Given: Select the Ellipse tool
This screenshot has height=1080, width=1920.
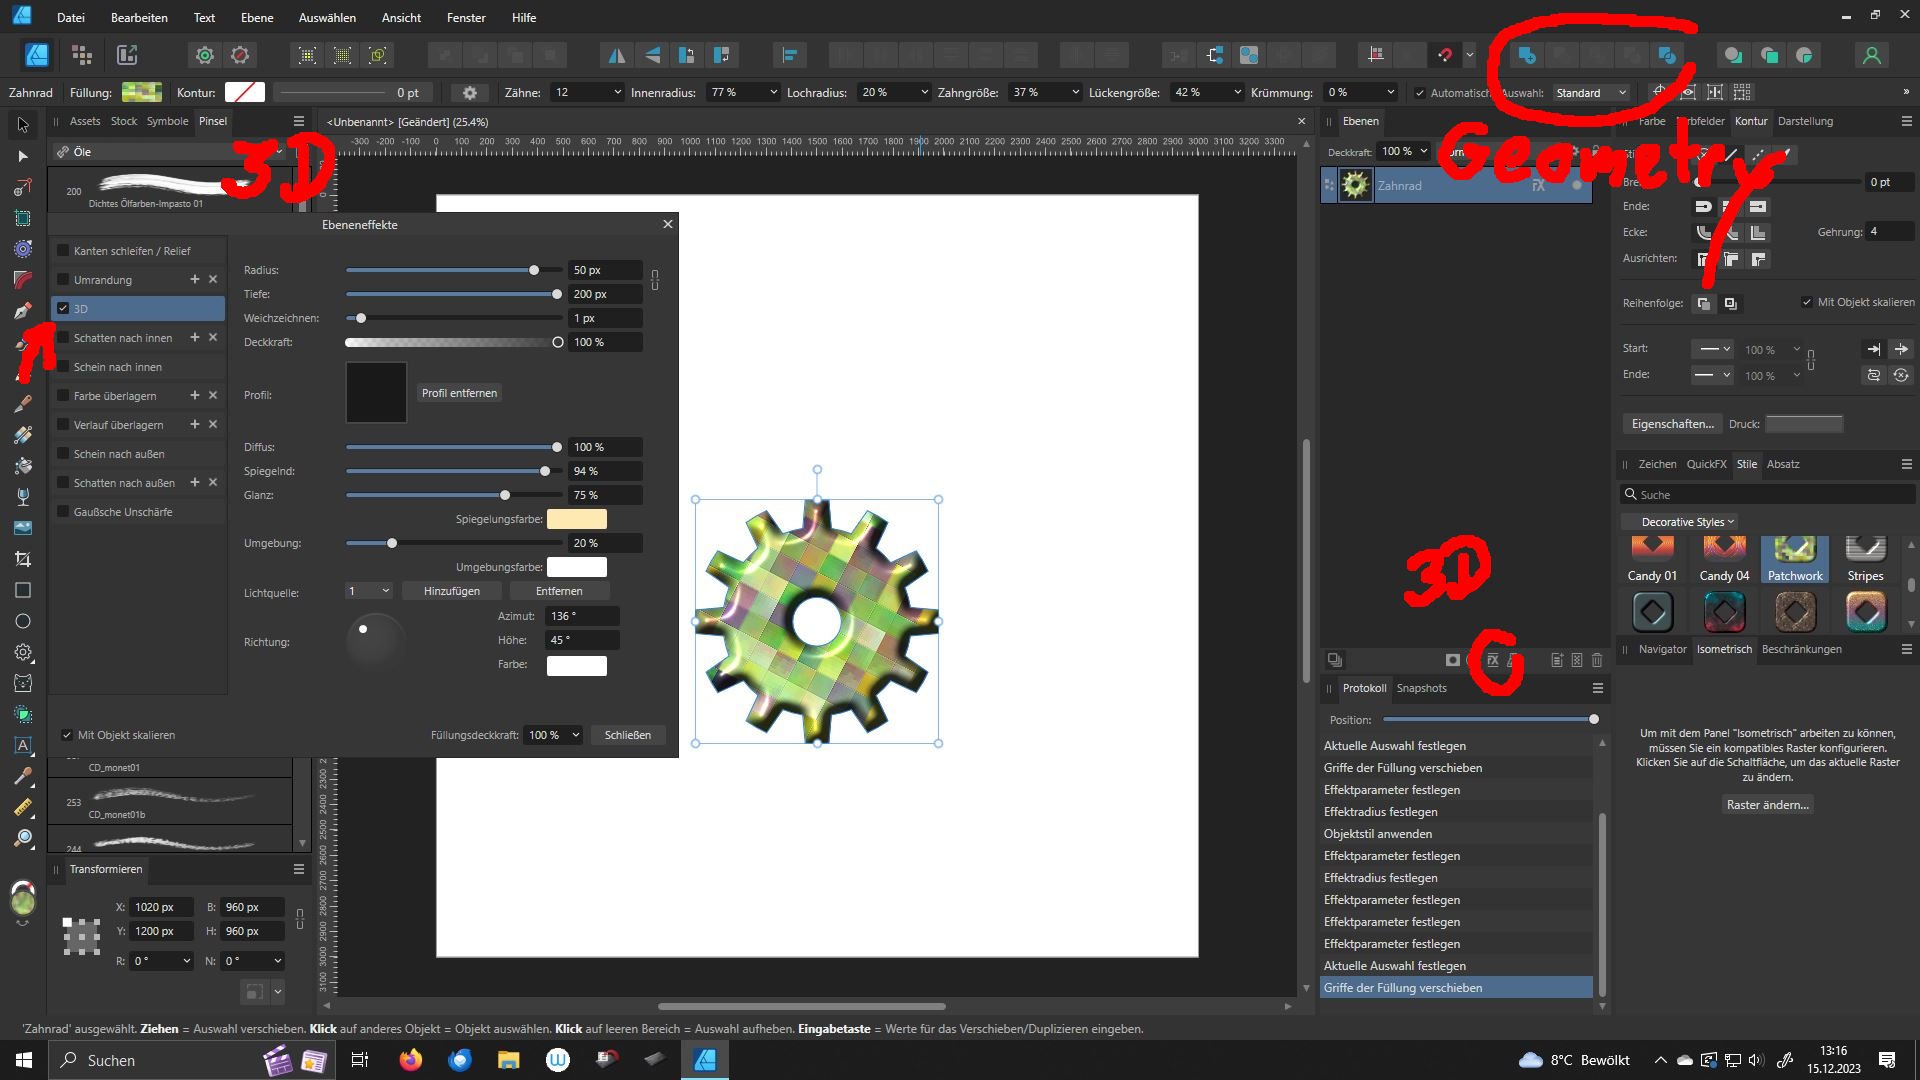Looking at the screenshot, I should [23, 621].
